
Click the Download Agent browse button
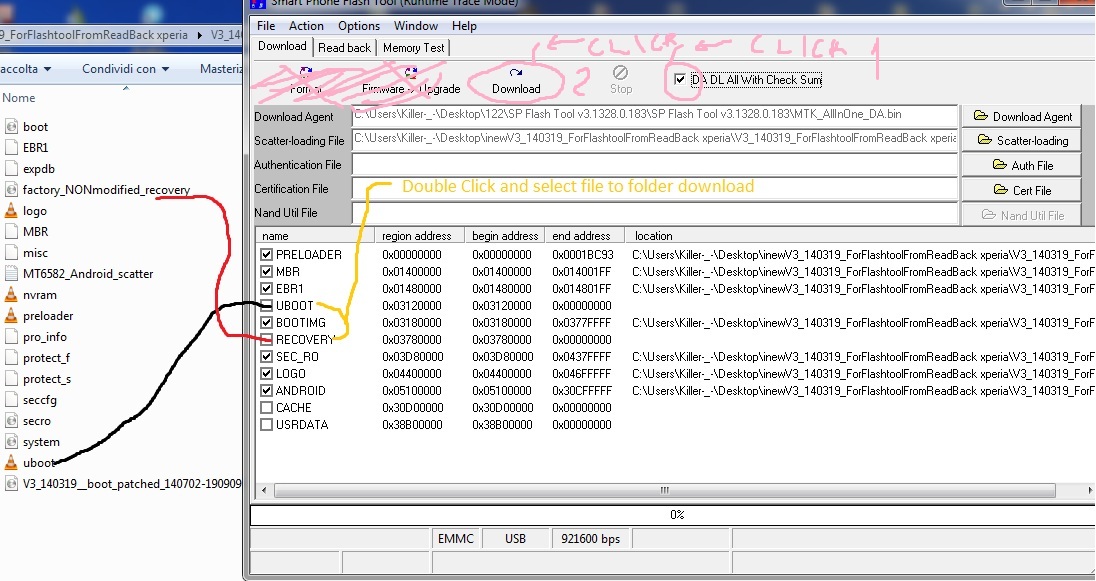[1022, 116]
